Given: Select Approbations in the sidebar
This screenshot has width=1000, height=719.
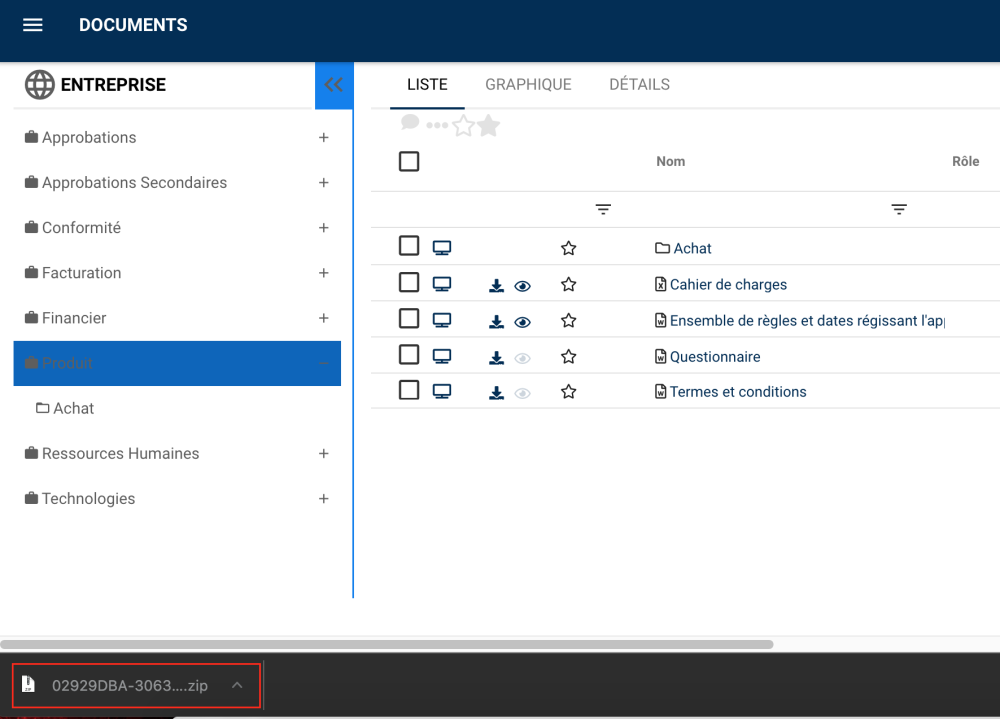Looking at the screenshot, I should tap(89, 138).
